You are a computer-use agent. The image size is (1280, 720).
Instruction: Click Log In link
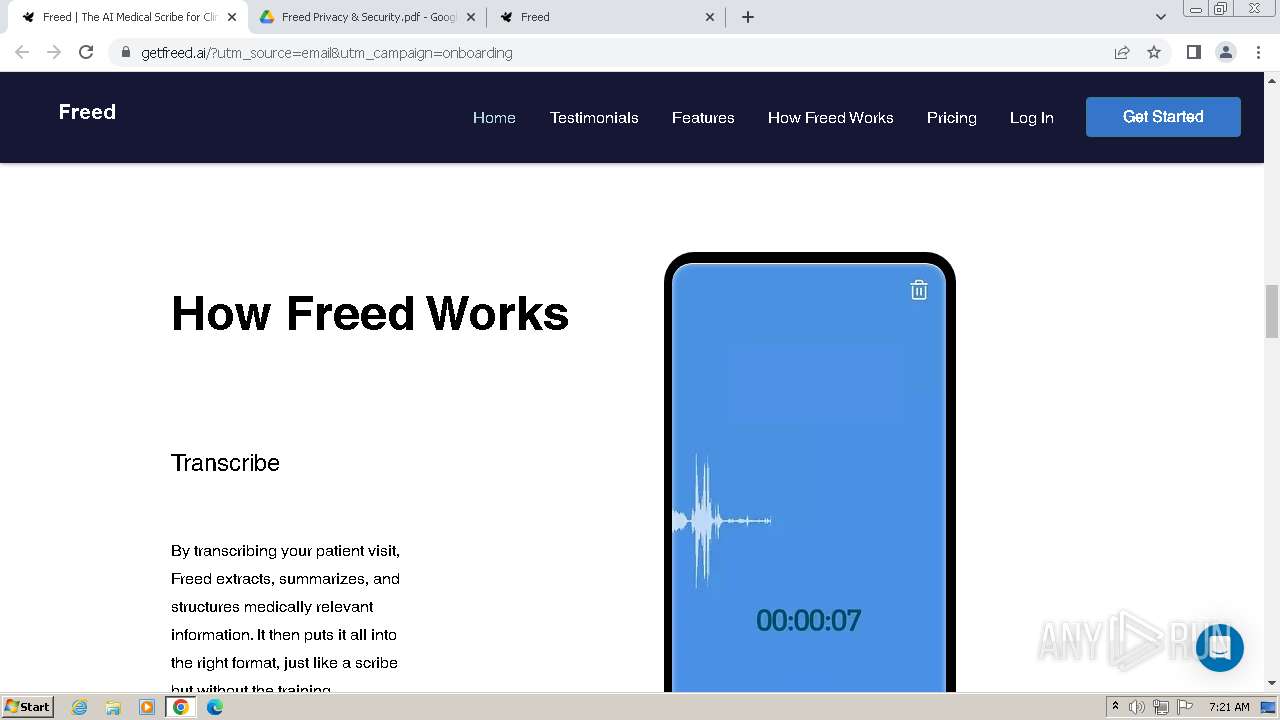pos(1032,118)
